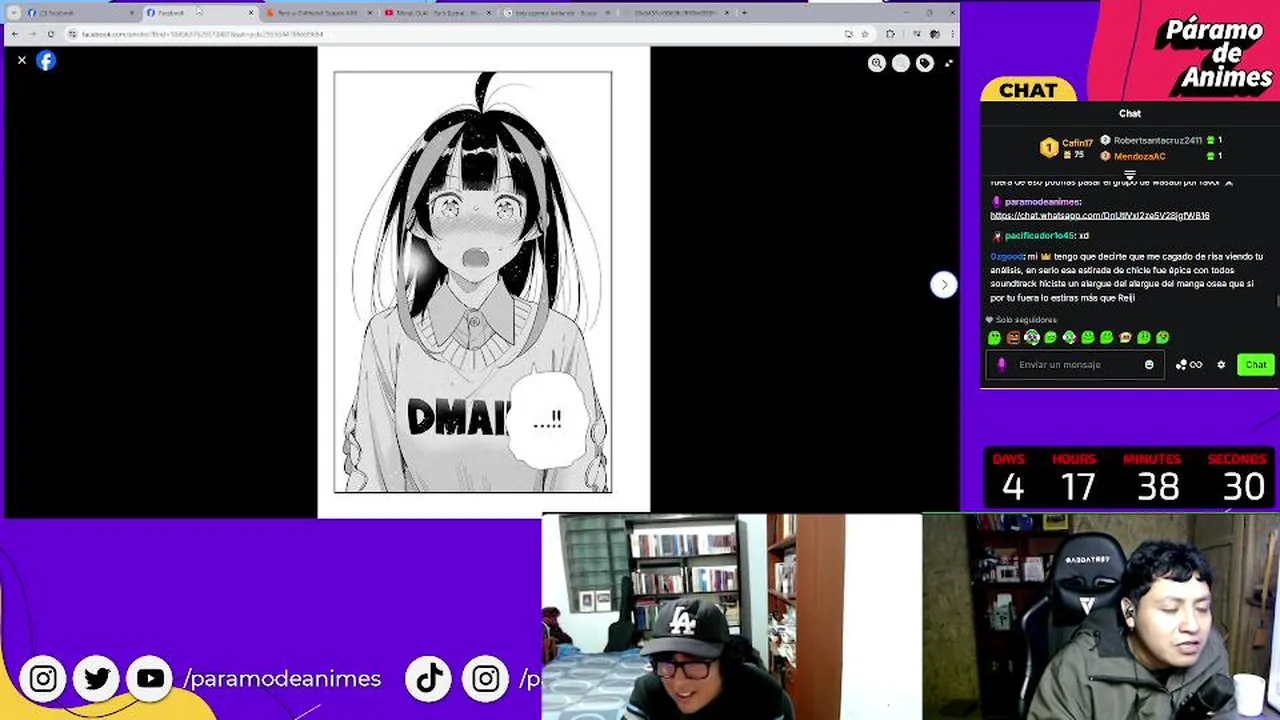Close the Facebook photo viewer with X
Screen dimensions: 1280x720
[x=21, y=61]
